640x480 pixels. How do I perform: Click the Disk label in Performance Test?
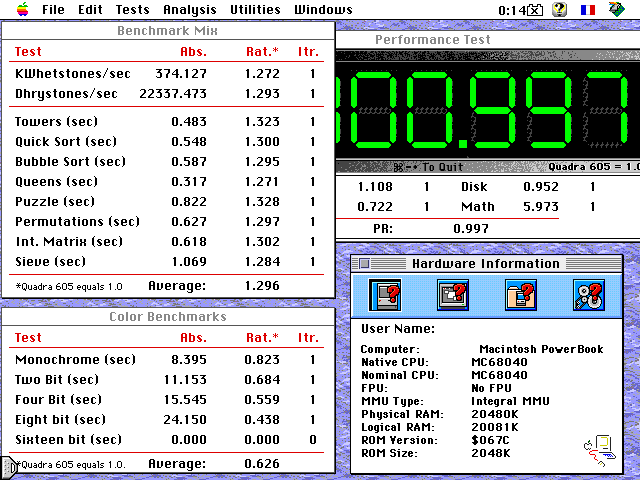474,187
